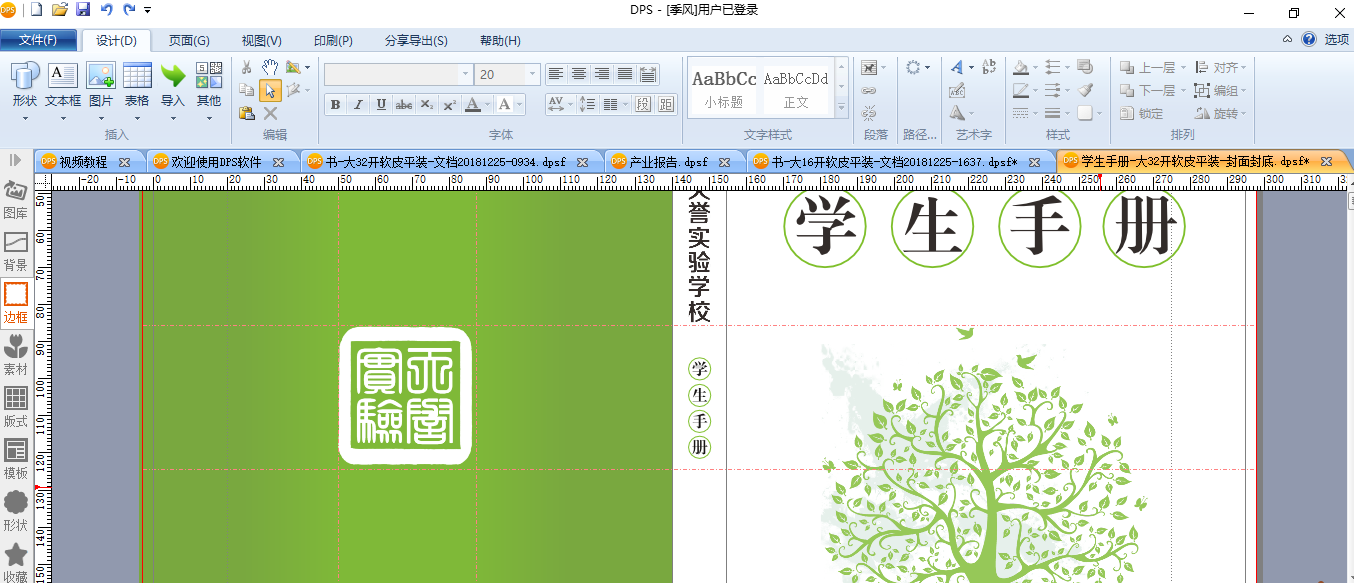Toggle underline formatting
The image size is (1354, 583).
point(381,104)
